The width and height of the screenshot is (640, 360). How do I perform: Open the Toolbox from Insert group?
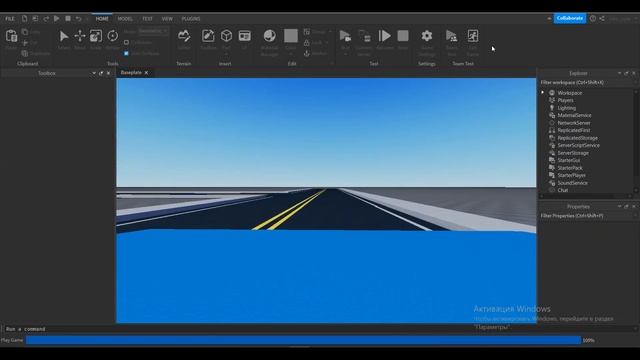pos(208,36)
